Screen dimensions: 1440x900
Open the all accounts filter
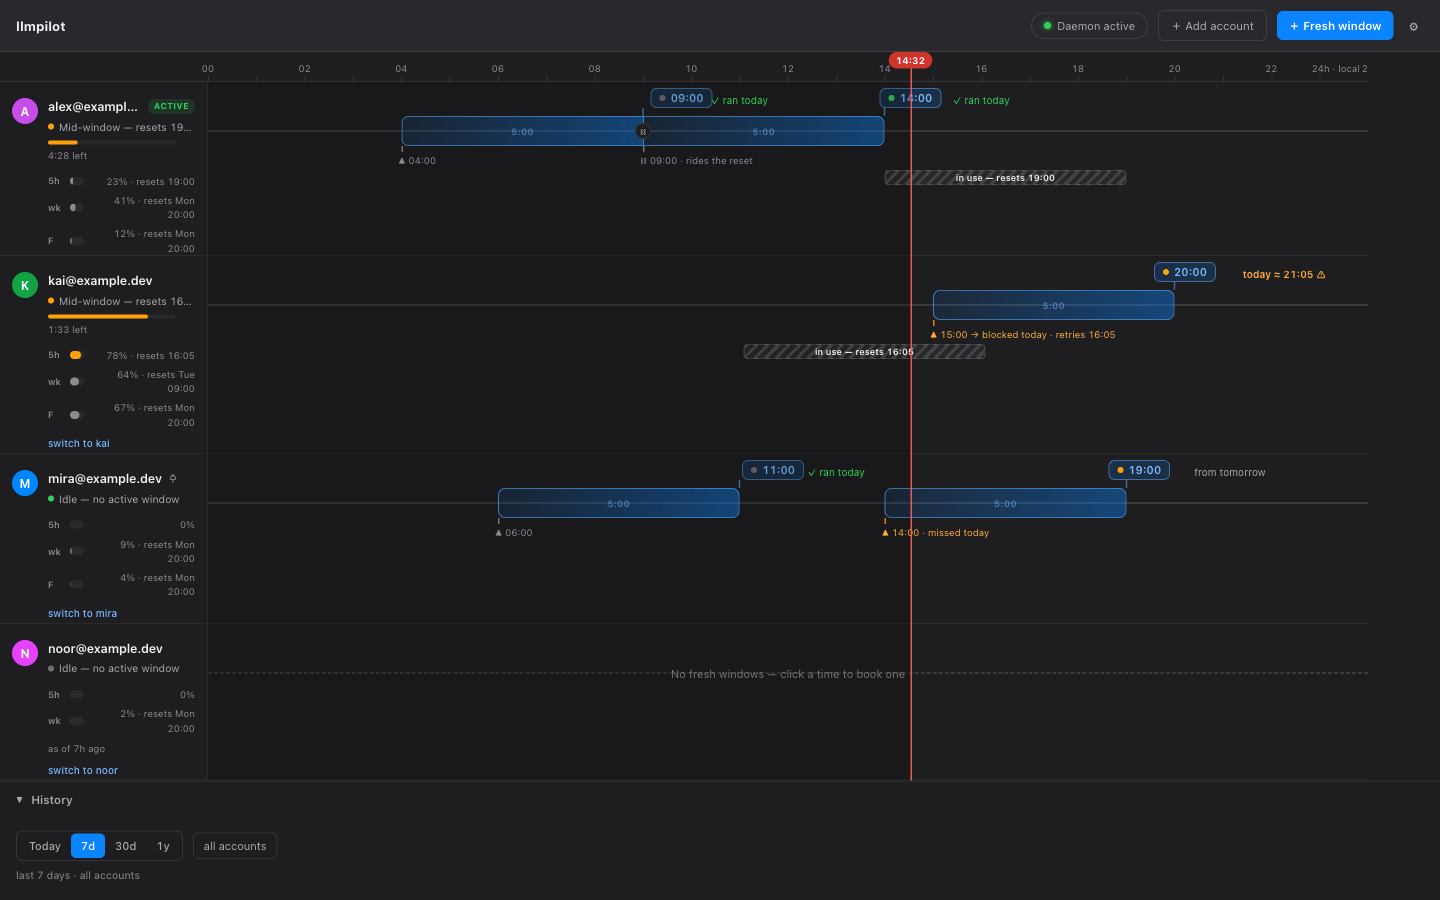coord(235,846)
